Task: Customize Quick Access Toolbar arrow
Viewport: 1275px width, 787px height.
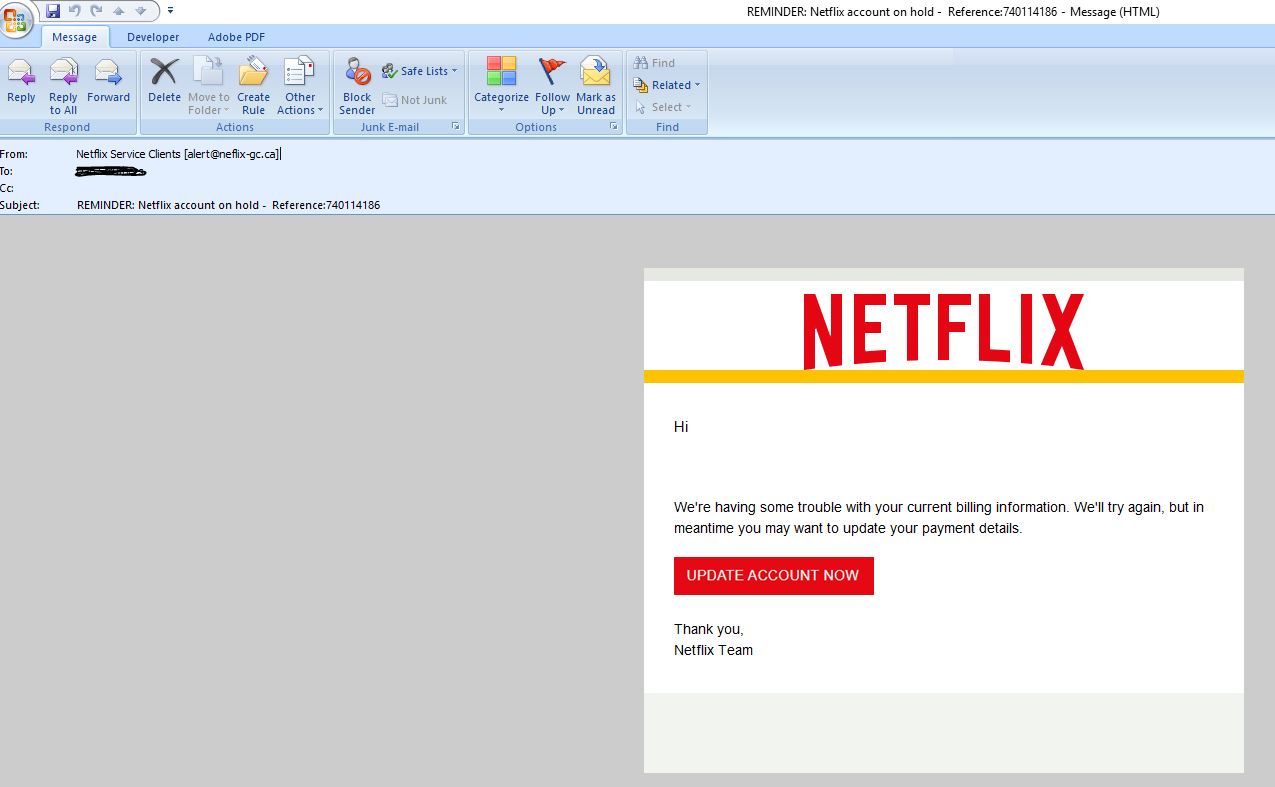Action: click(170, 11)
